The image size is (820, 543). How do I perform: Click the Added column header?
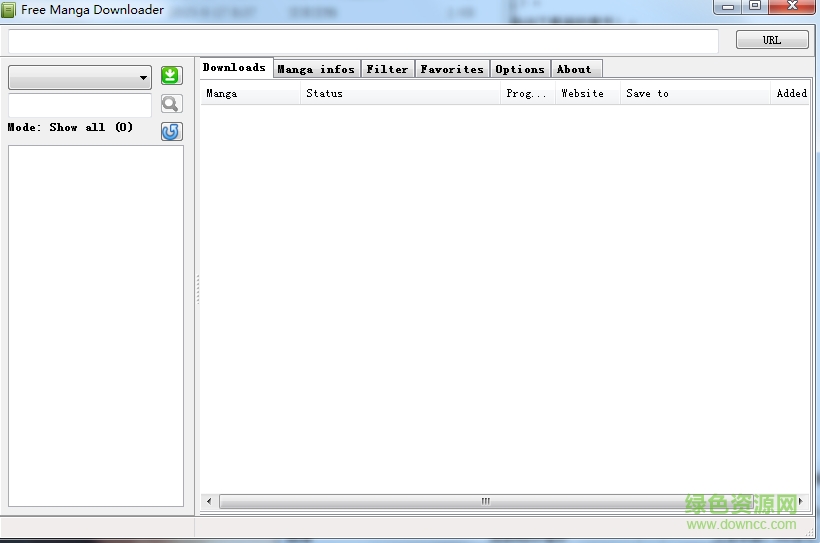click(790, 94)
